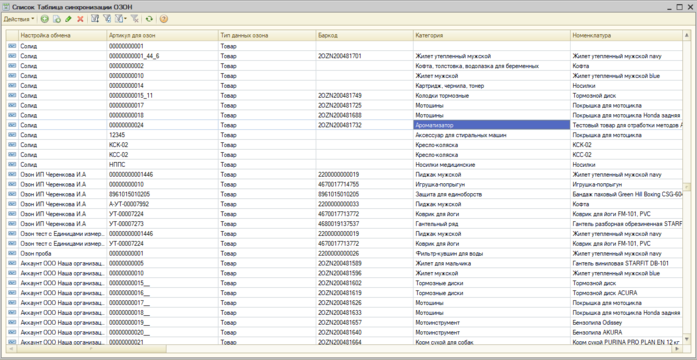Select the Картридж, чернила, тонер cell

(492, 85)
